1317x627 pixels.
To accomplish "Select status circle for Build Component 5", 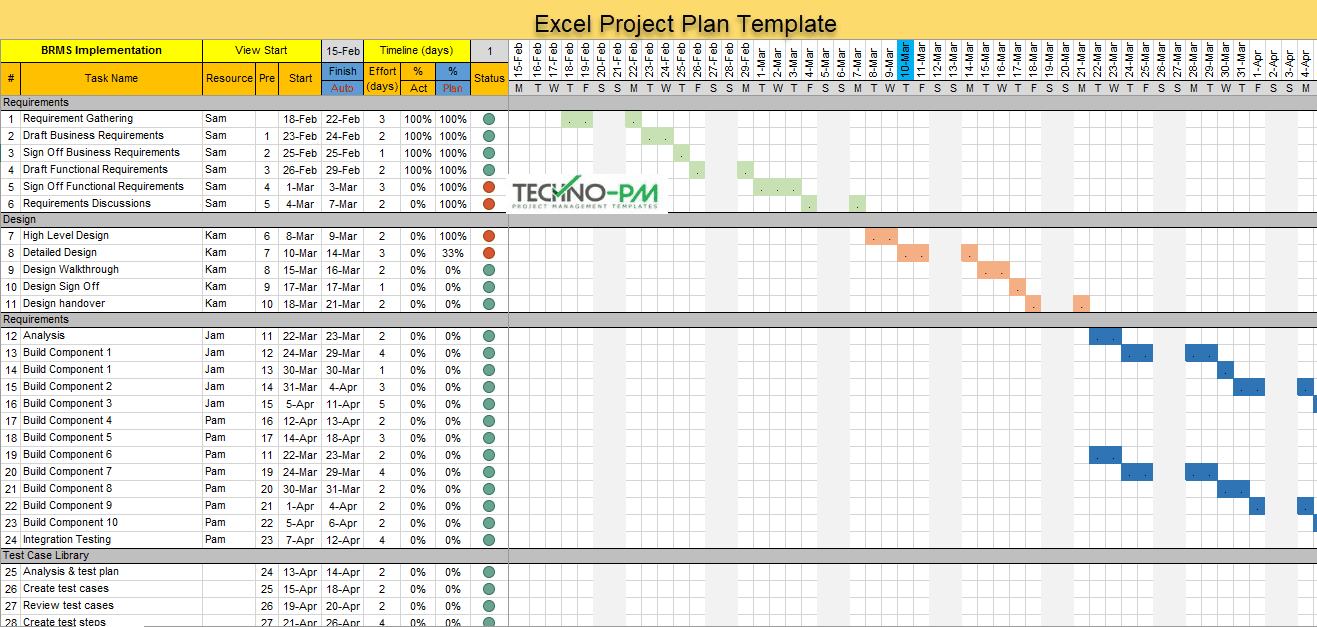I will tap(489, 438).
